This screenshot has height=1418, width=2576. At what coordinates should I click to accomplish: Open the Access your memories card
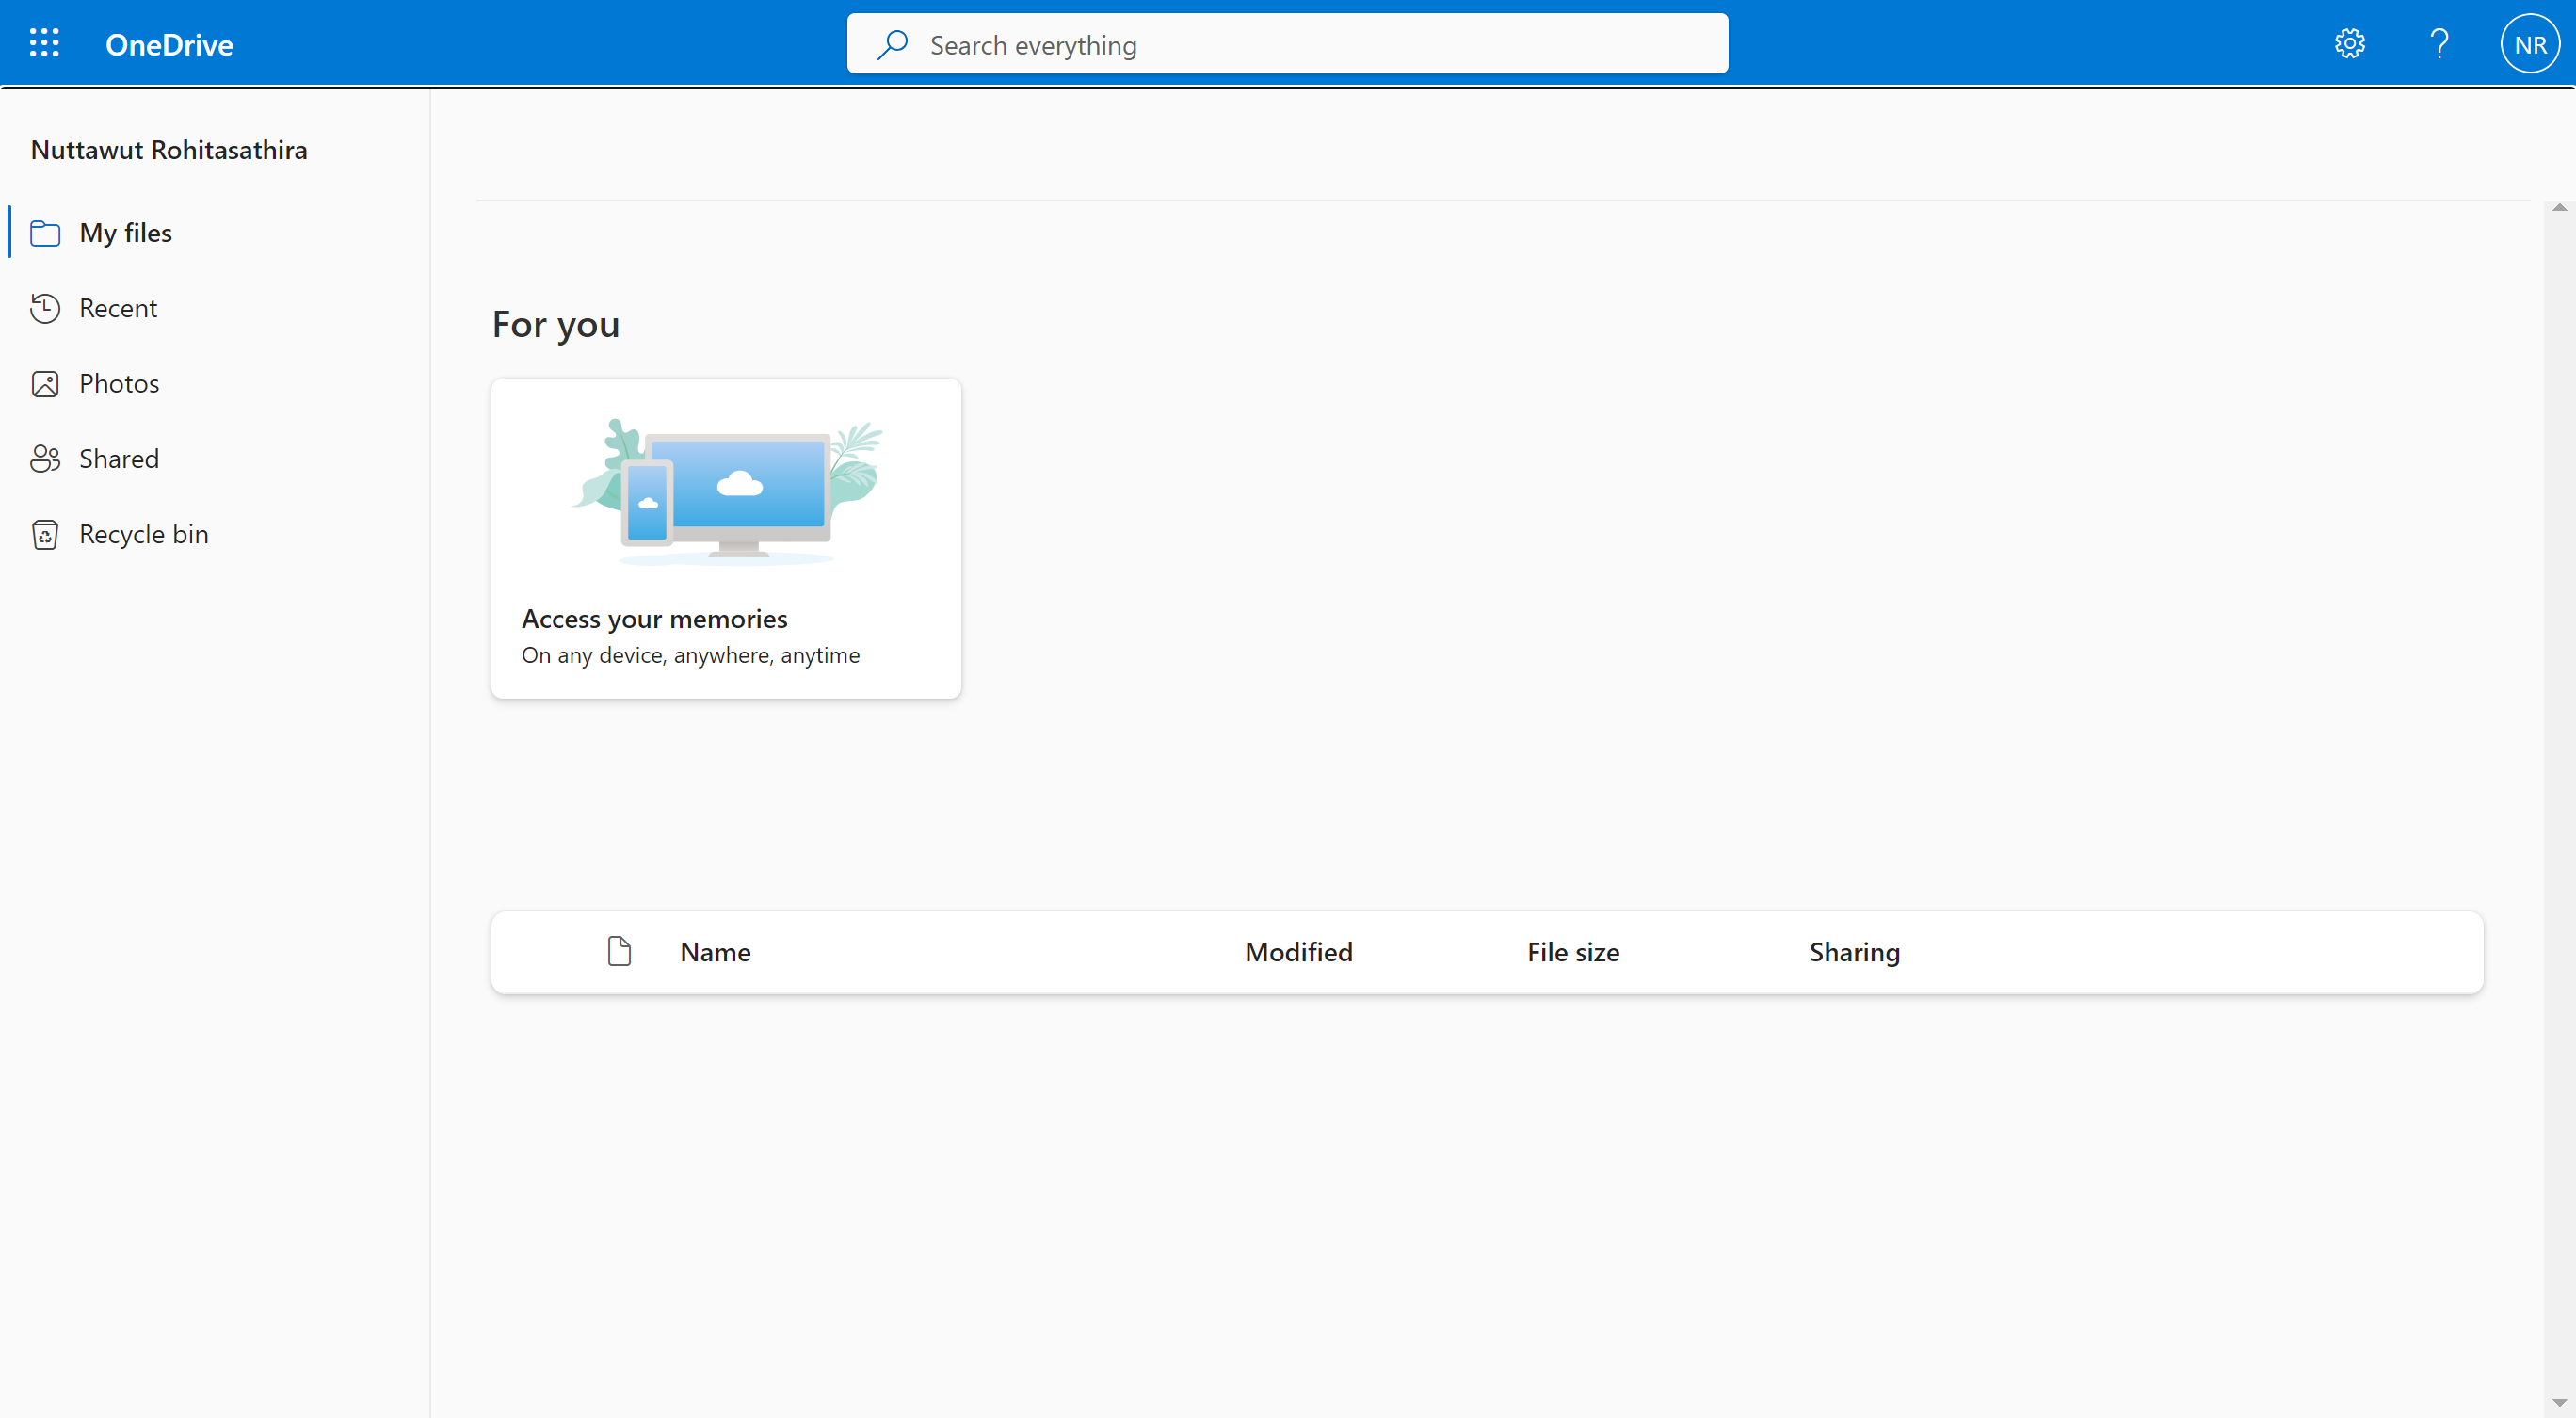coord(726,538)
